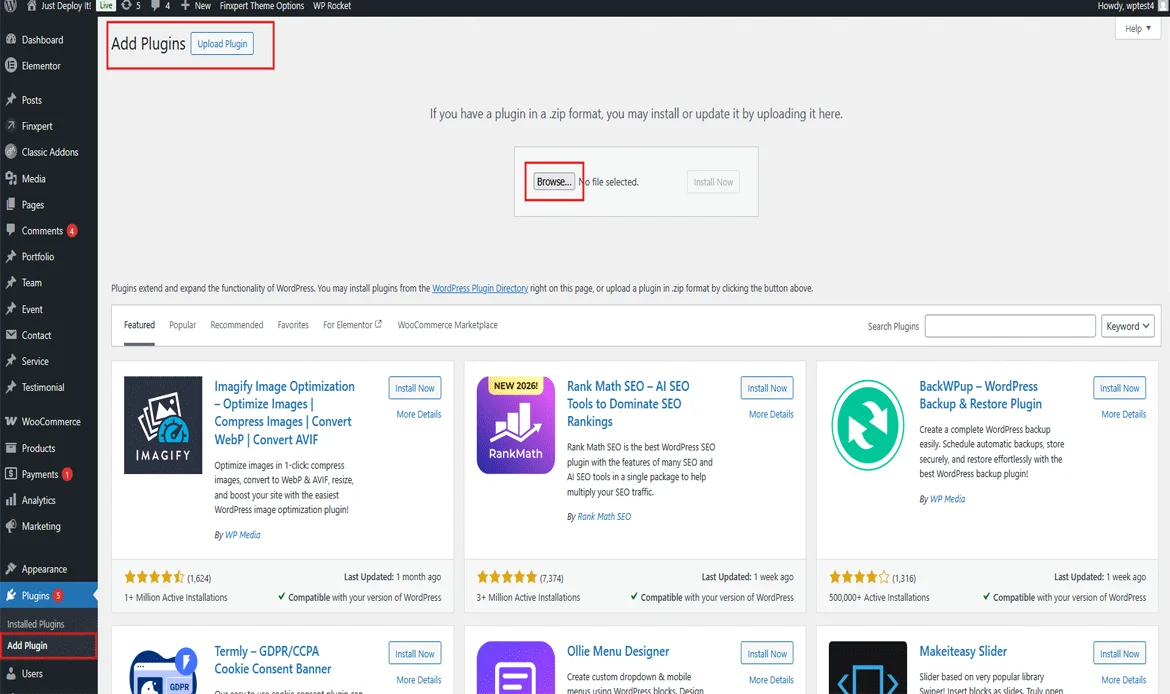The image size is (1170, 694).
Task: Click the Browse file button
Action: 554,181
